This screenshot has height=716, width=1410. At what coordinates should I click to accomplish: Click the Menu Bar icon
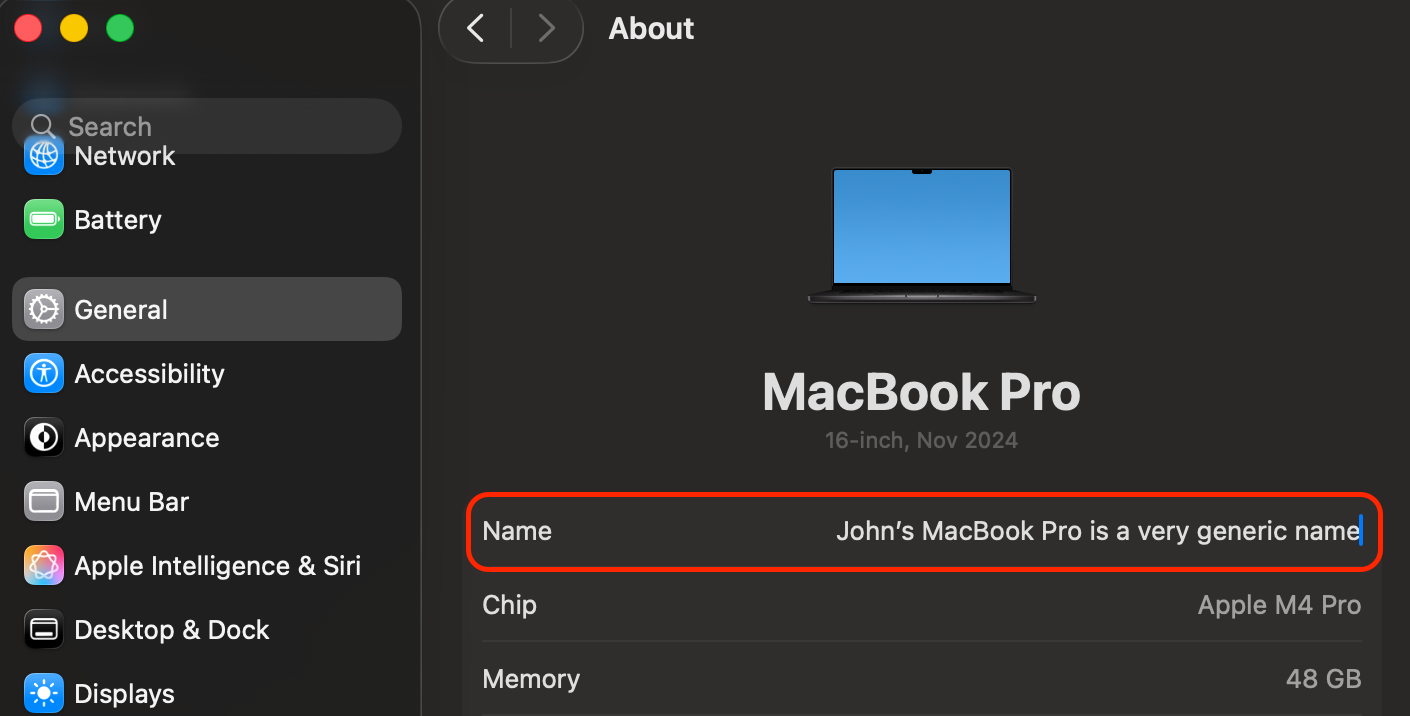pos(44,502)
